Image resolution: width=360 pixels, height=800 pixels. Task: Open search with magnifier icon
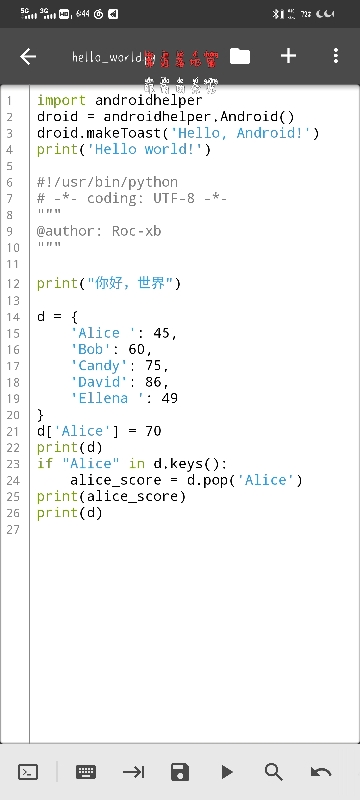274,772
